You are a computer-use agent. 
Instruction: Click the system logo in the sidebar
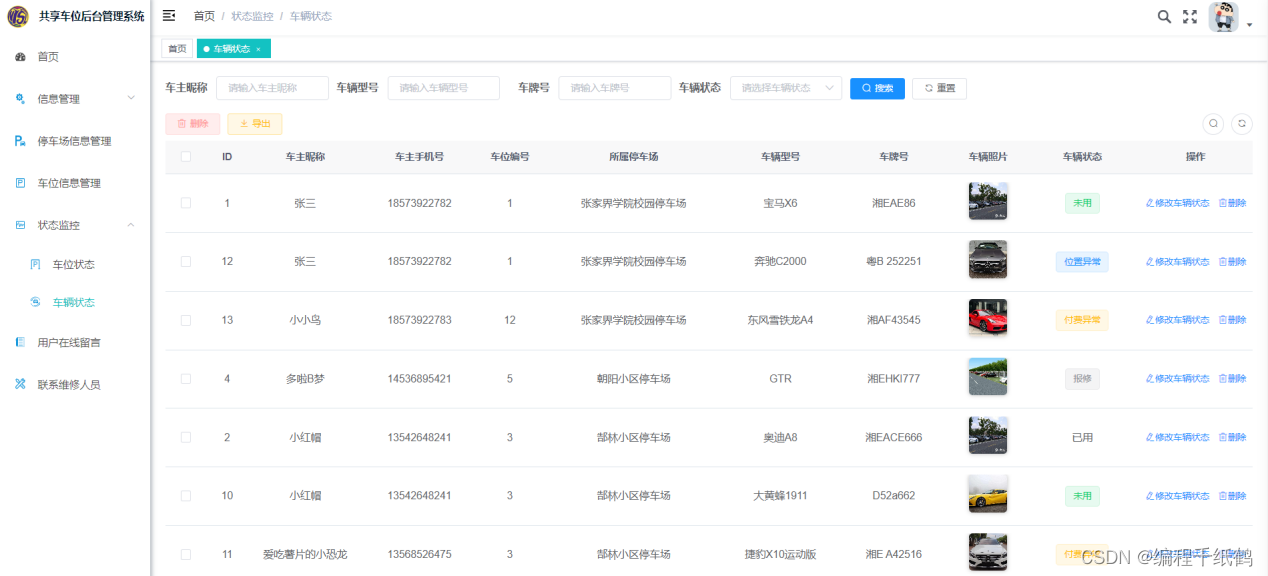click(18, 16)
